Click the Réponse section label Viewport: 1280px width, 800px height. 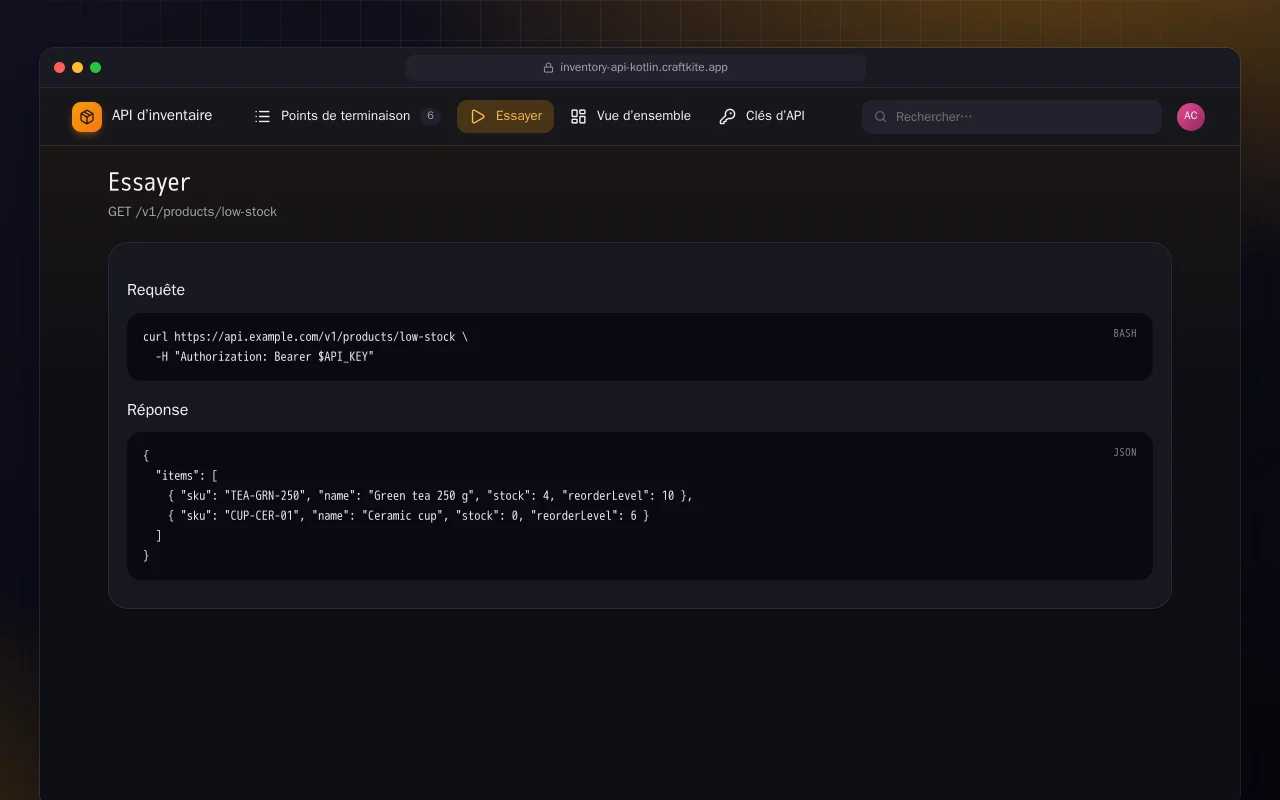click(x=157, y=410)
